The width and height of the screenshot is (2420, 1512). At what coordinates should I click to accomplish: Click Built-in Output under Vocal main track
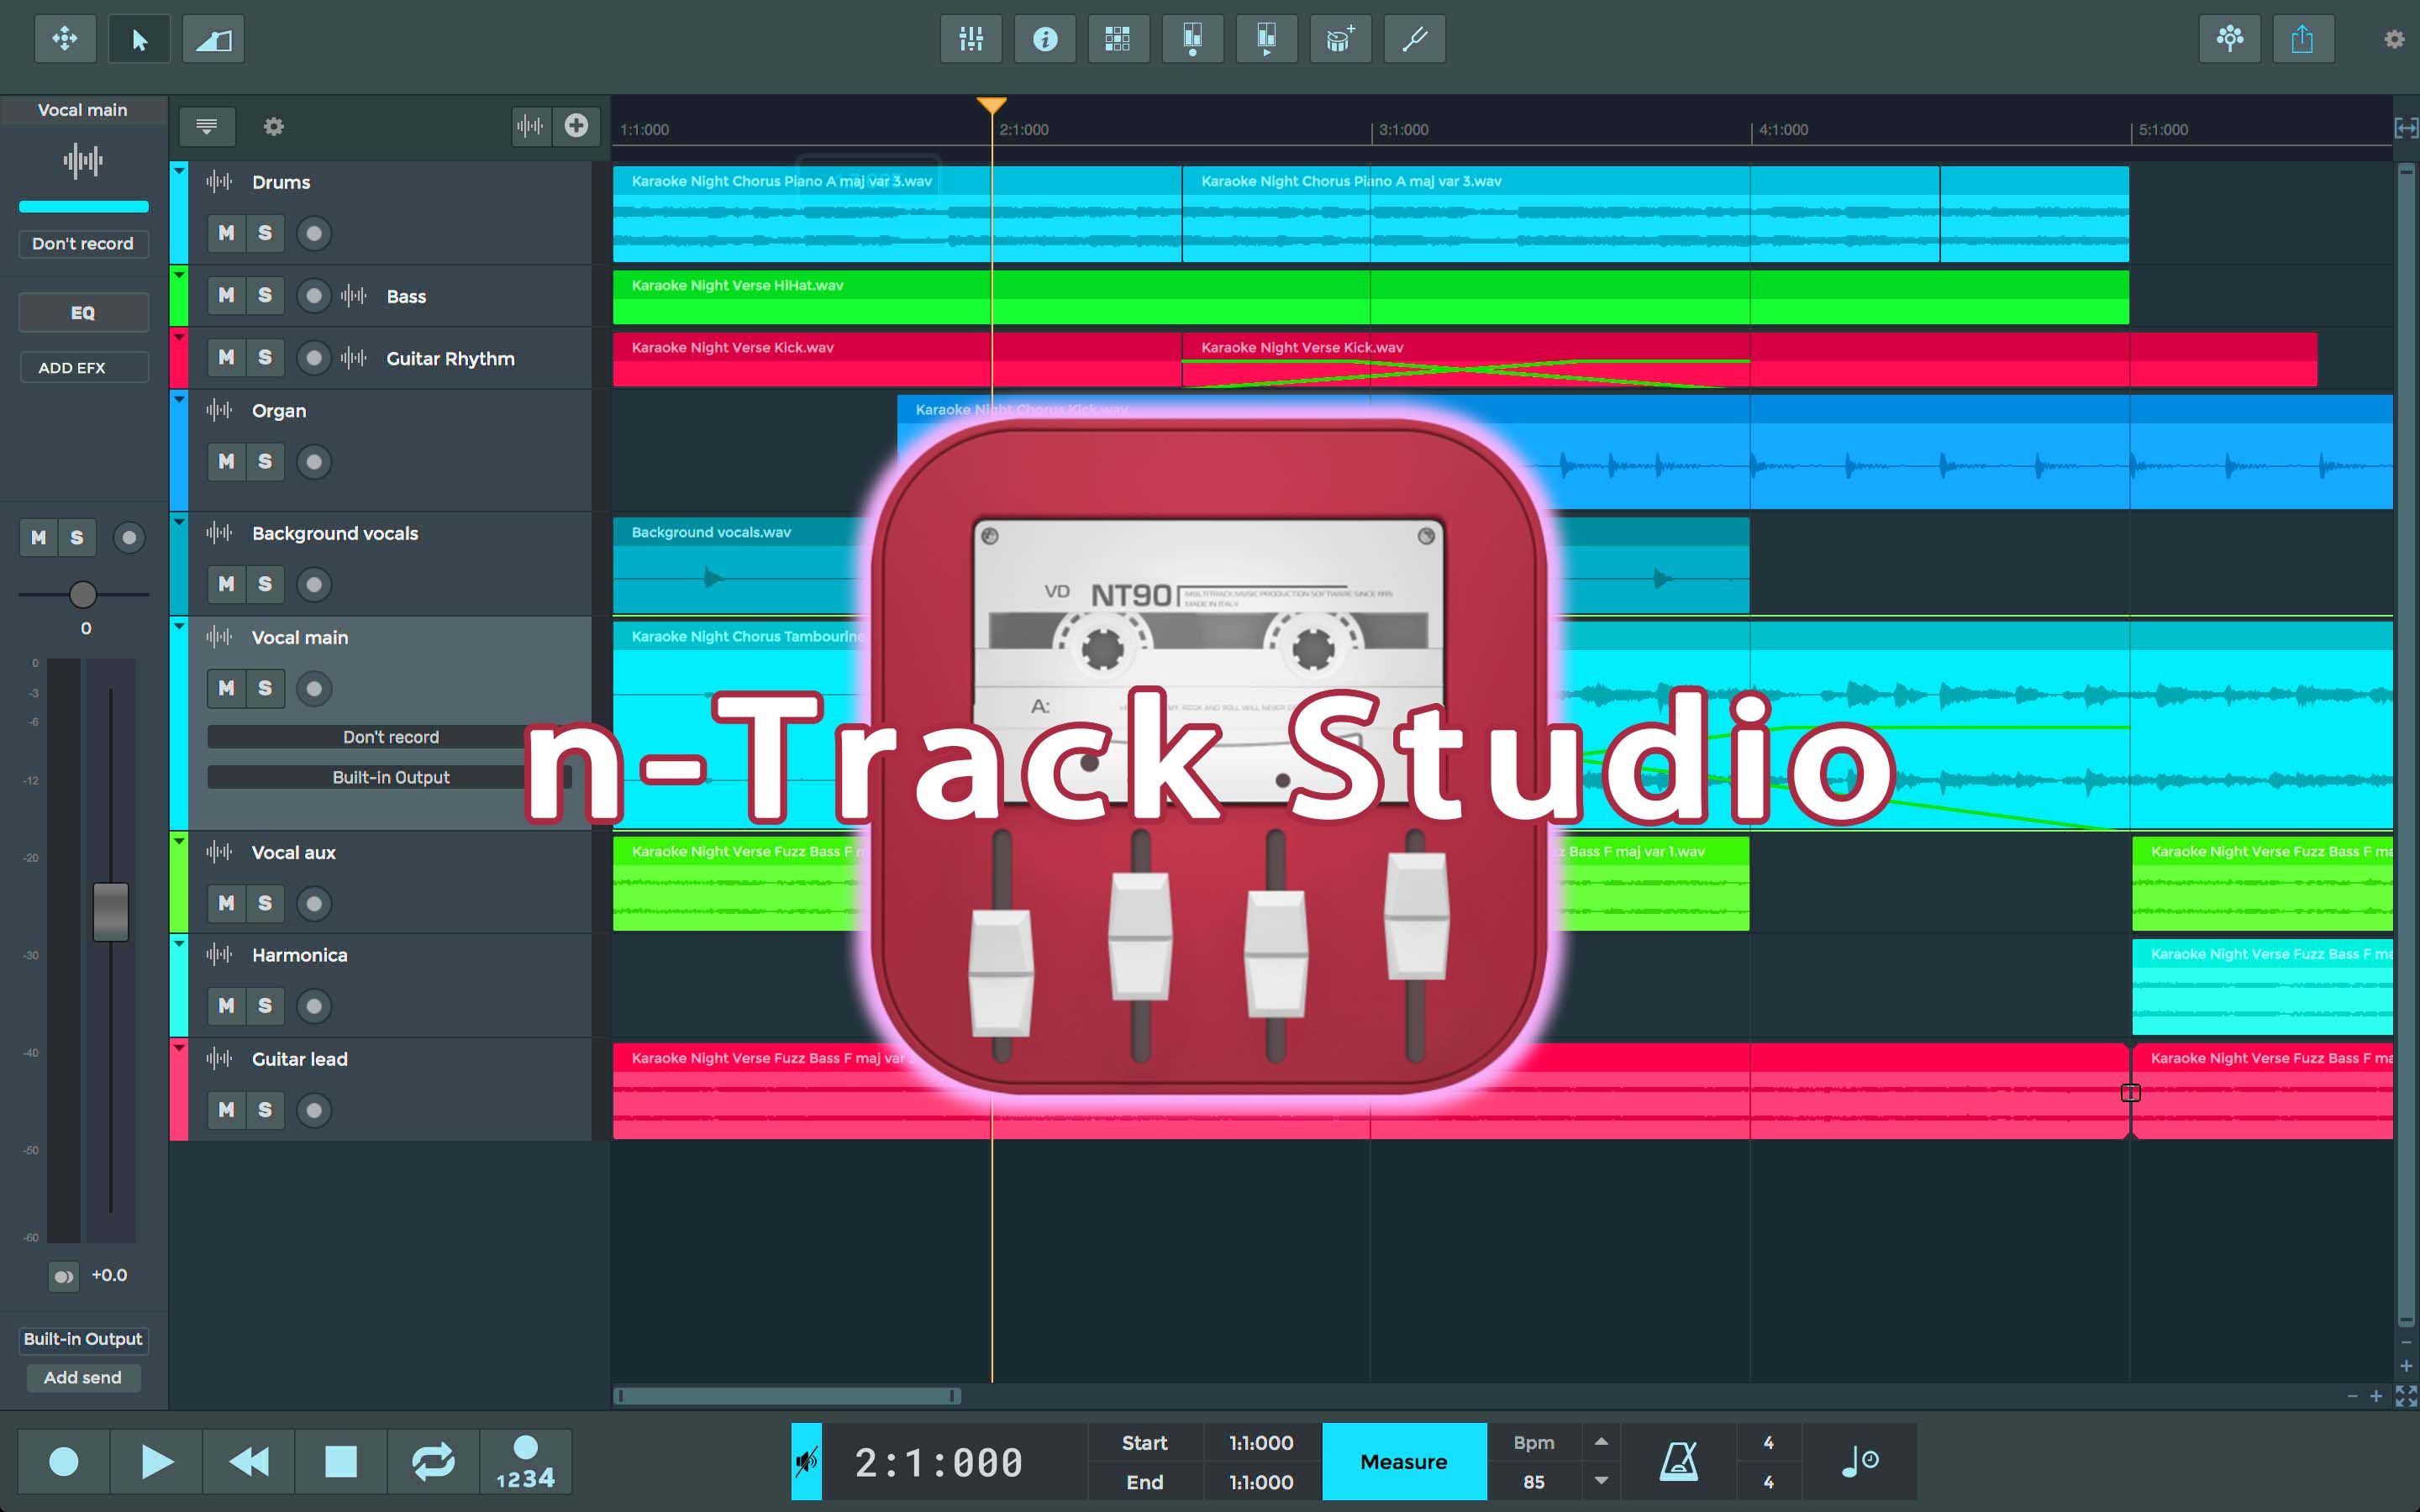coord(390,777)
